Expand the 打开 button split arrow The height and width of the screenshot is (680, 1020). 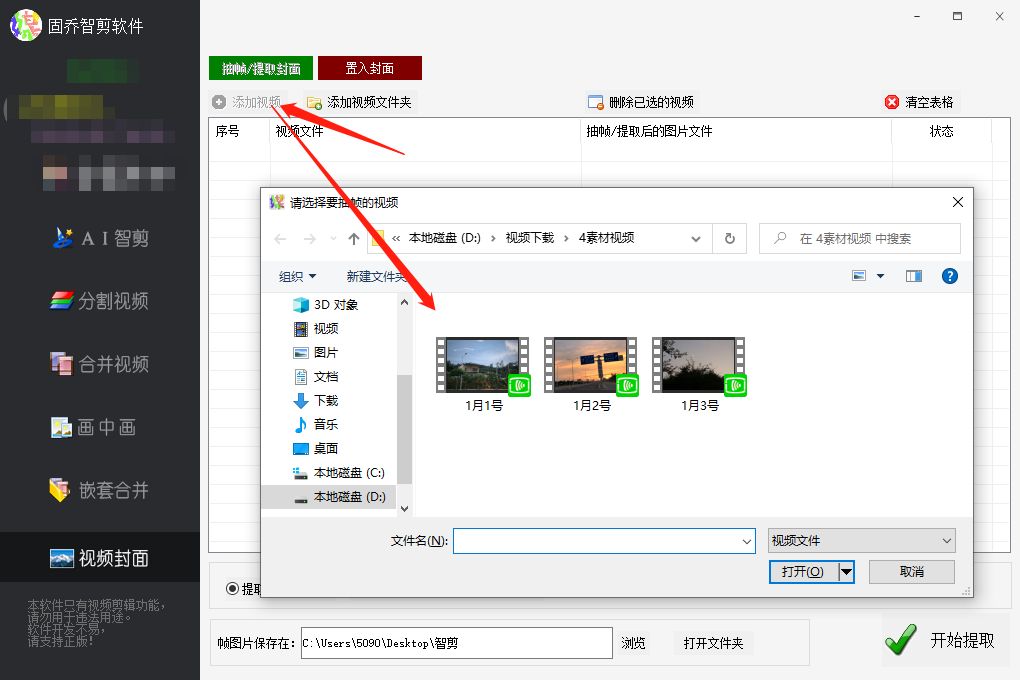point(846,572)
